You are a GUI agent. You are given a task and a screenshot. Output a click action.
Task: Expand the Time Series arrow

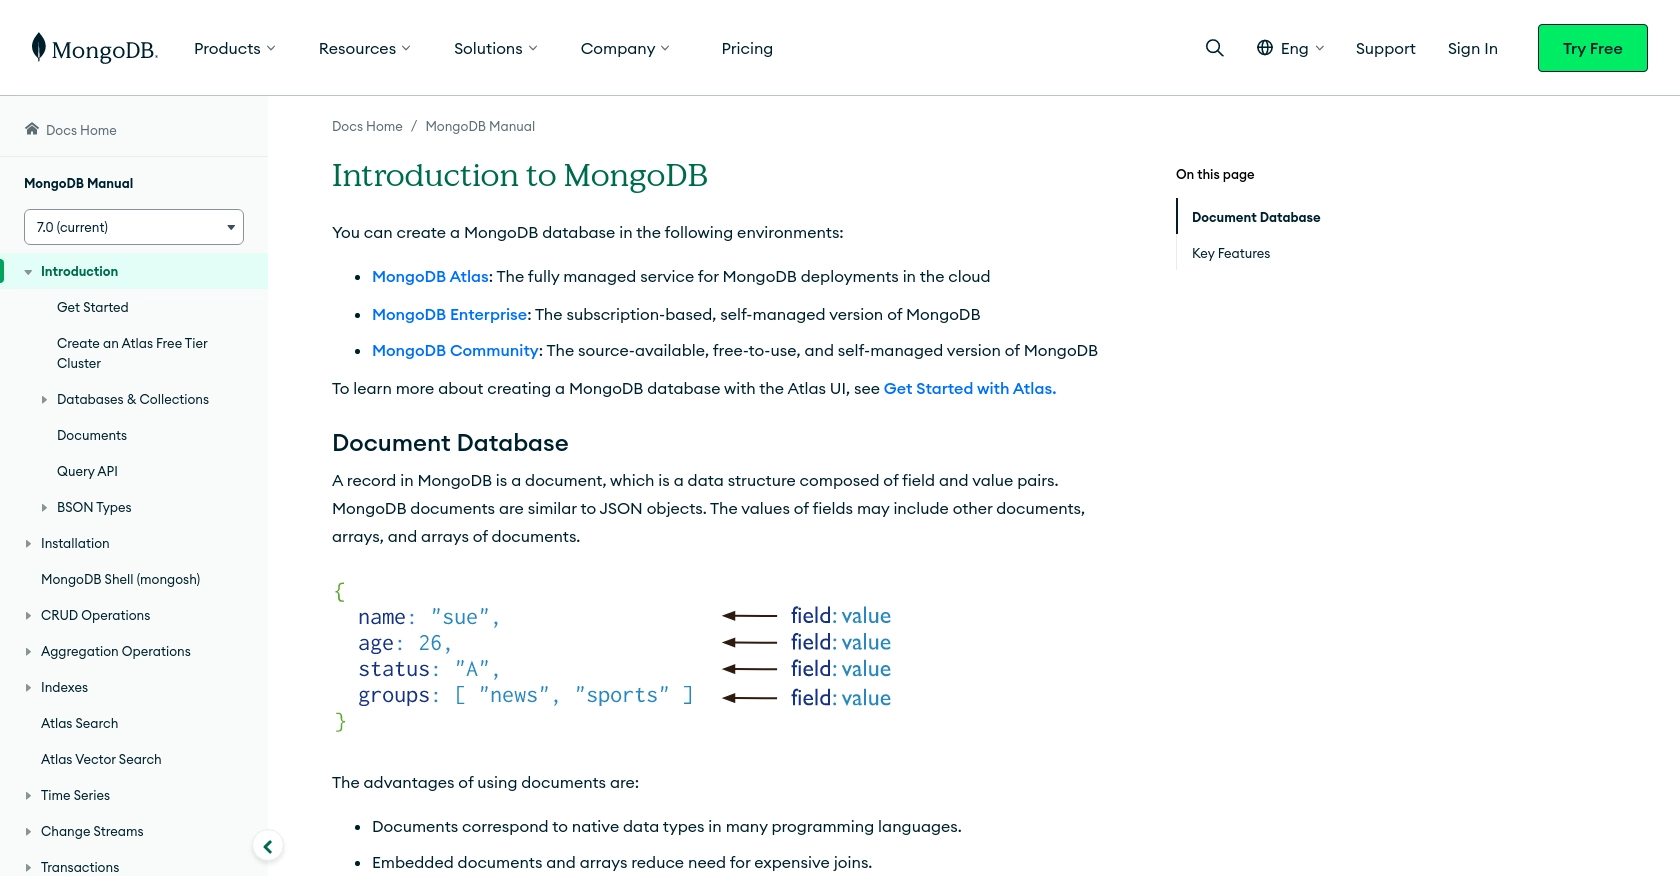click(x=28, y=796)
